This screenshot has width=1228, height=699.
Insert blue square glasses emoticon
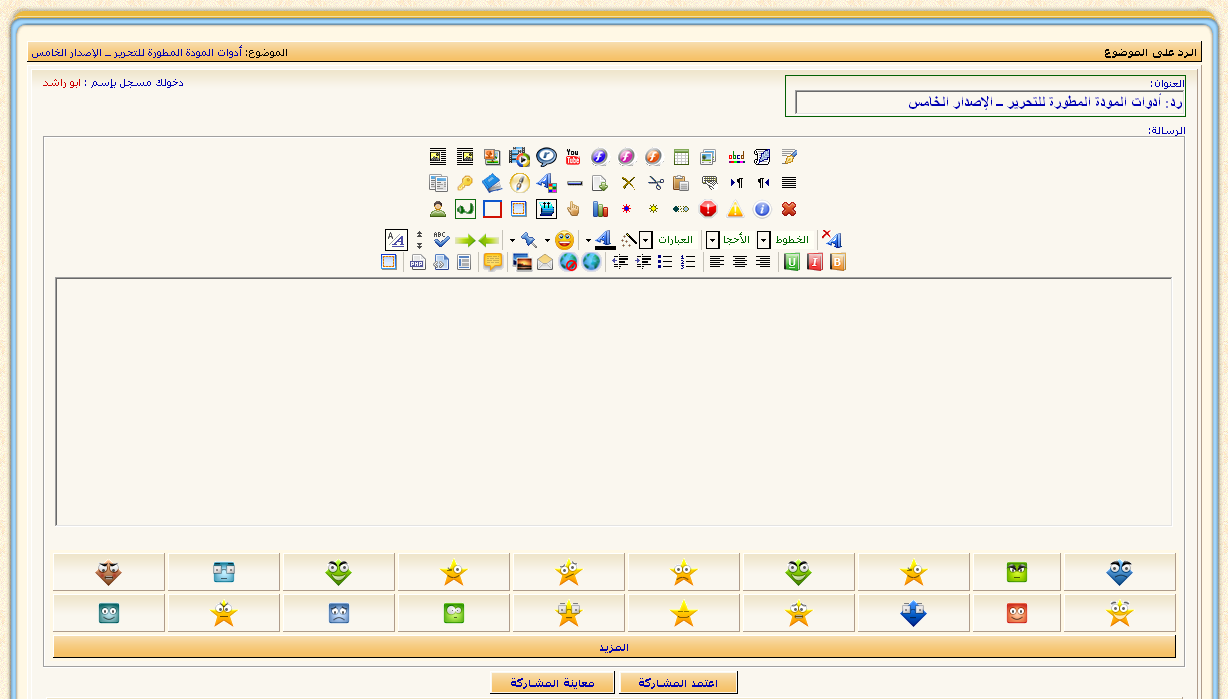224,572
